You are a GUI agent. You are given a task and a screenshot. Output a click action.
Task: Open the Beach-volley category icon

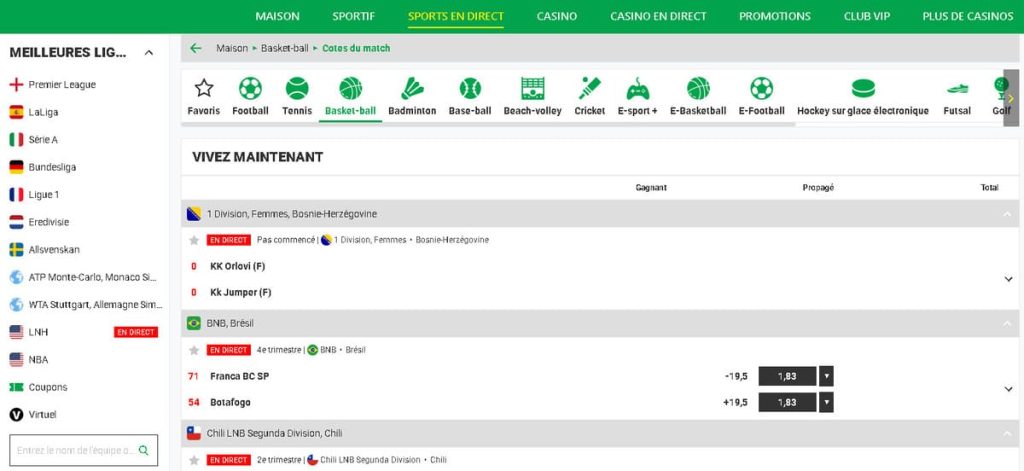pos(532,88)
